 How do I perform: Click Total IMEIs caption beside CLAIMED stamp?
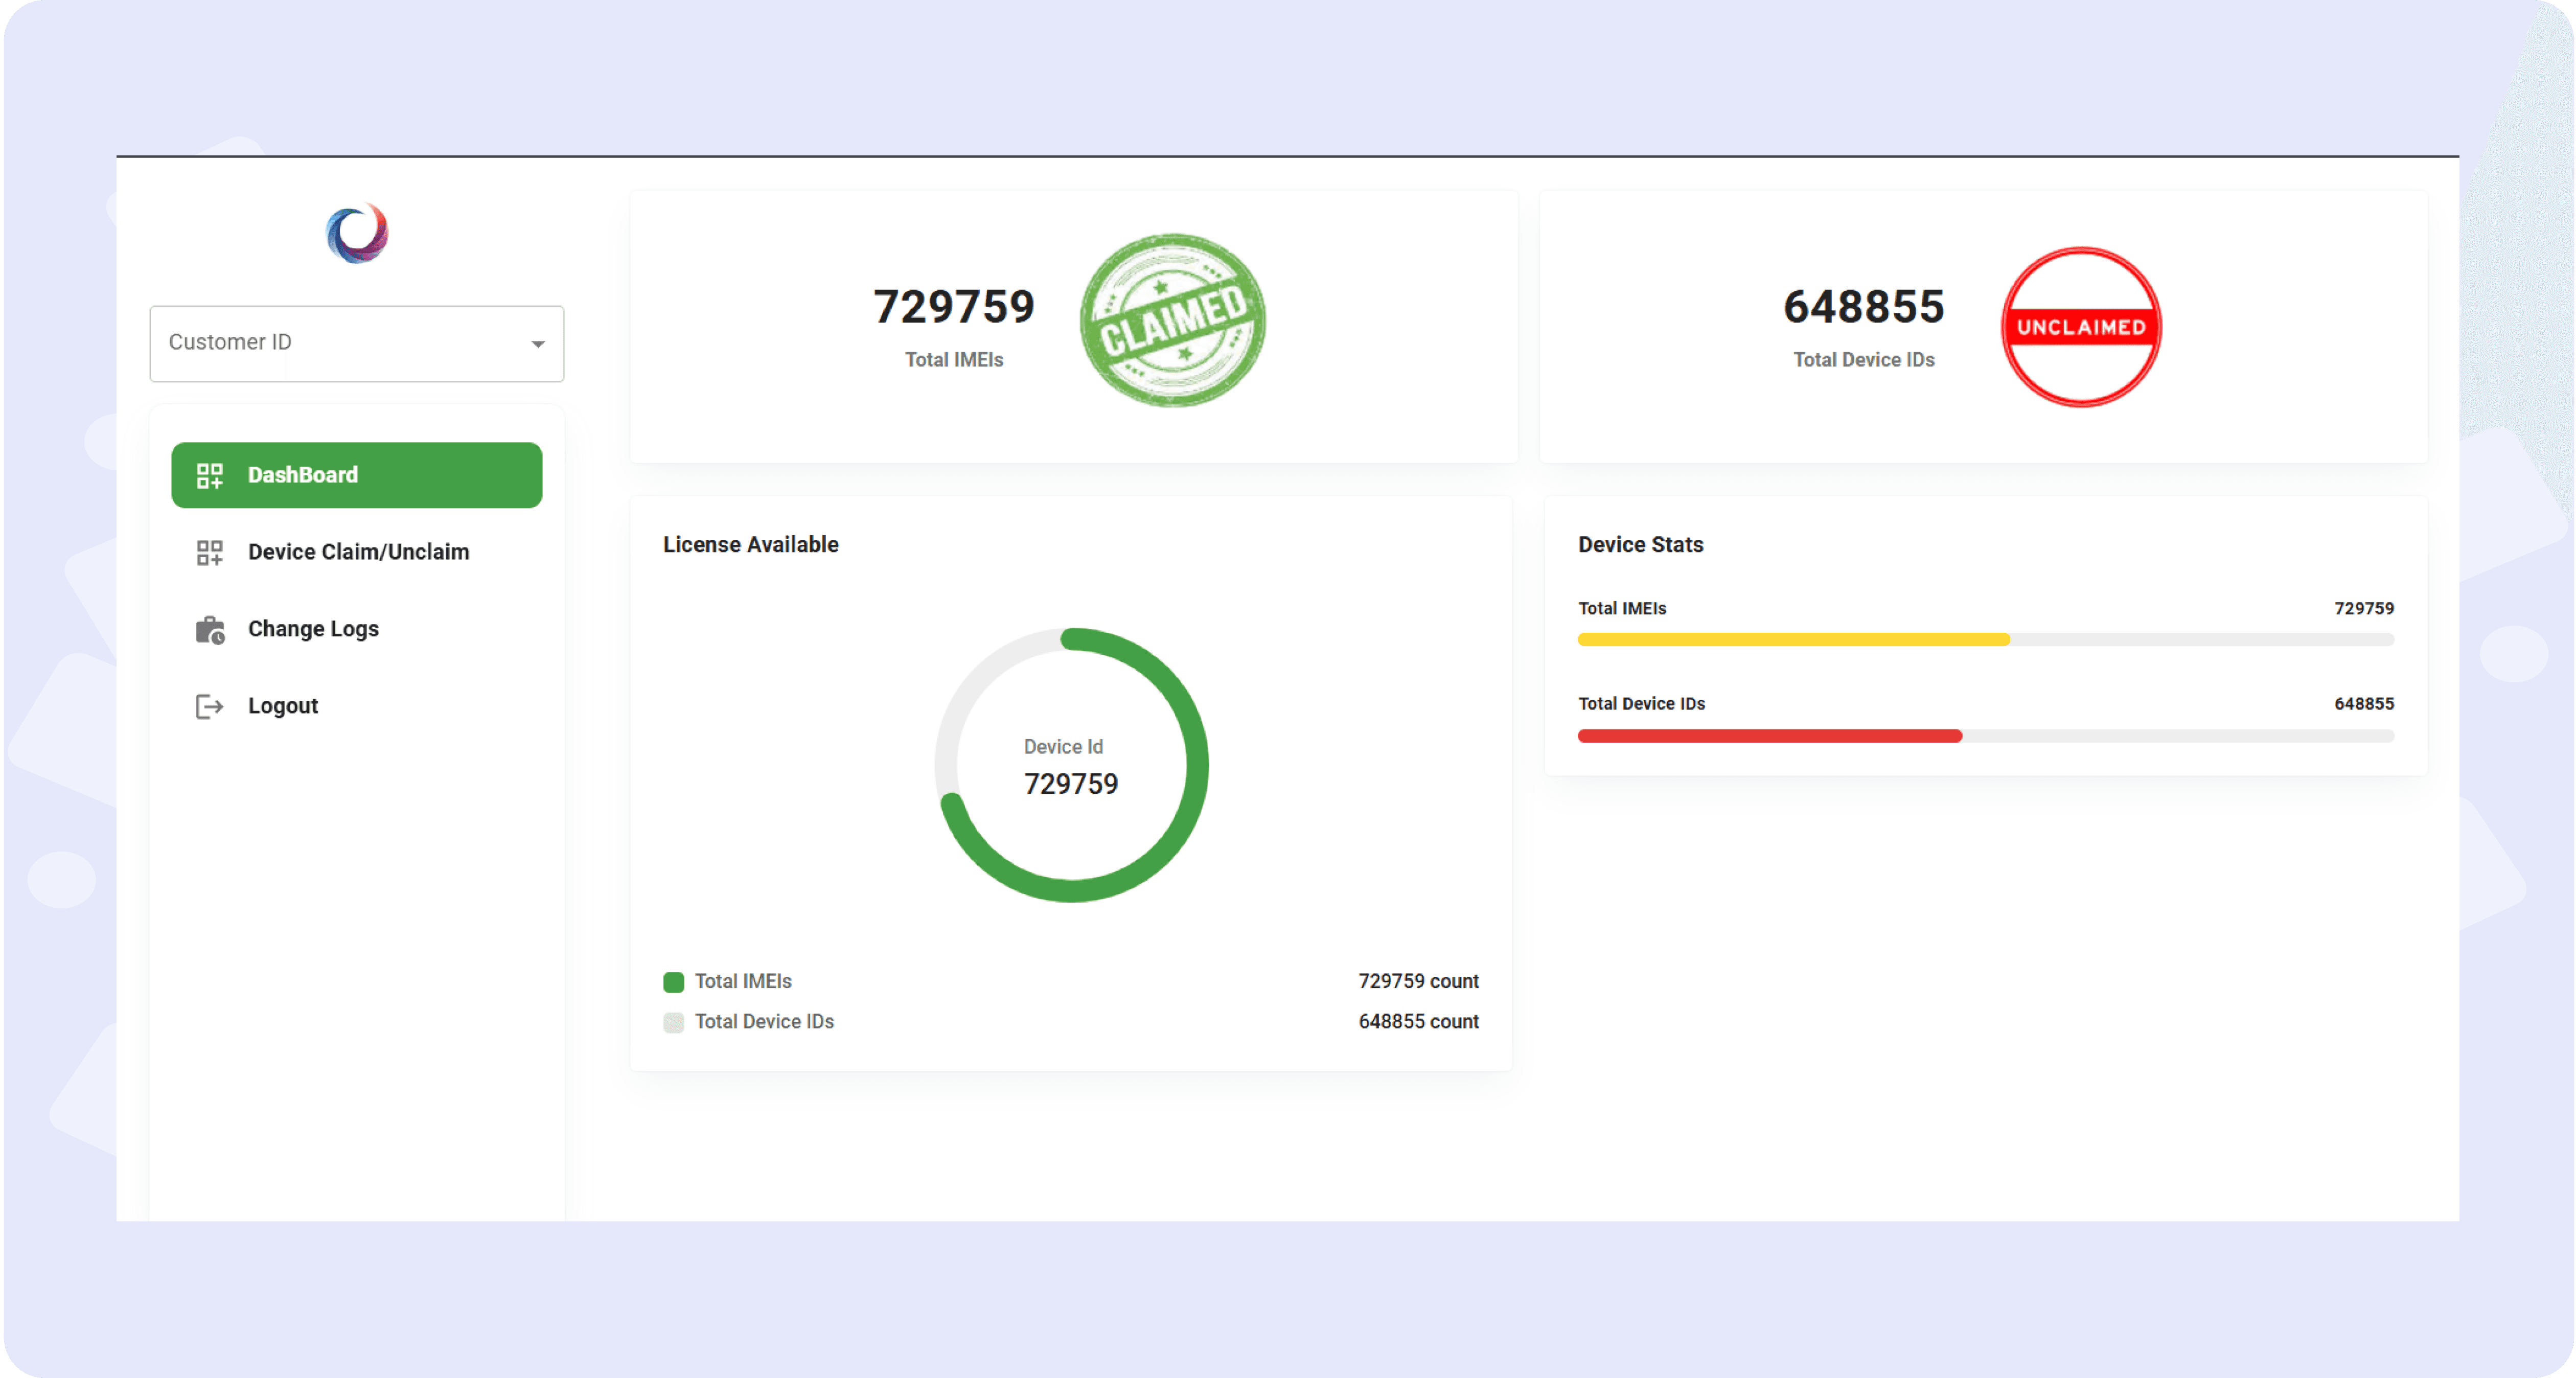point(954,360)
